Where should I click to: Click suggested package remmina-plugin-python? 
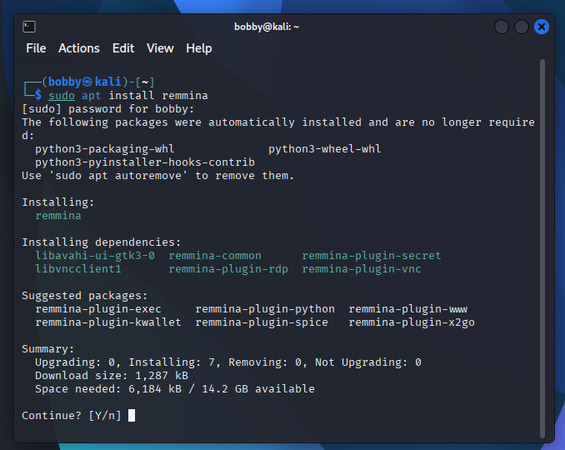pos(265,309)
